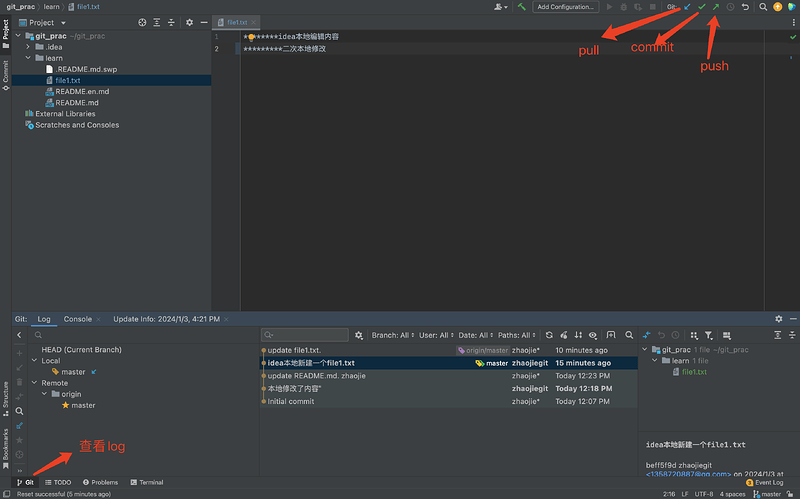Collapse the Remote branches node
This screenshot has width=800, height=499.
pyautogui.click(x=34, y=383)
